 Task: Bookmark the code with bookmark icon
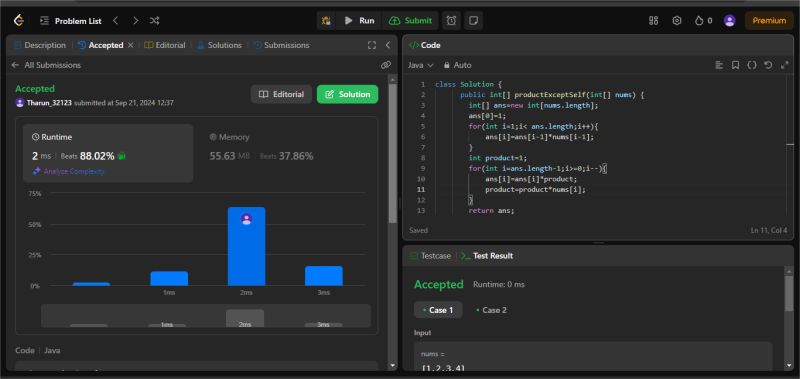pos(735,65)
